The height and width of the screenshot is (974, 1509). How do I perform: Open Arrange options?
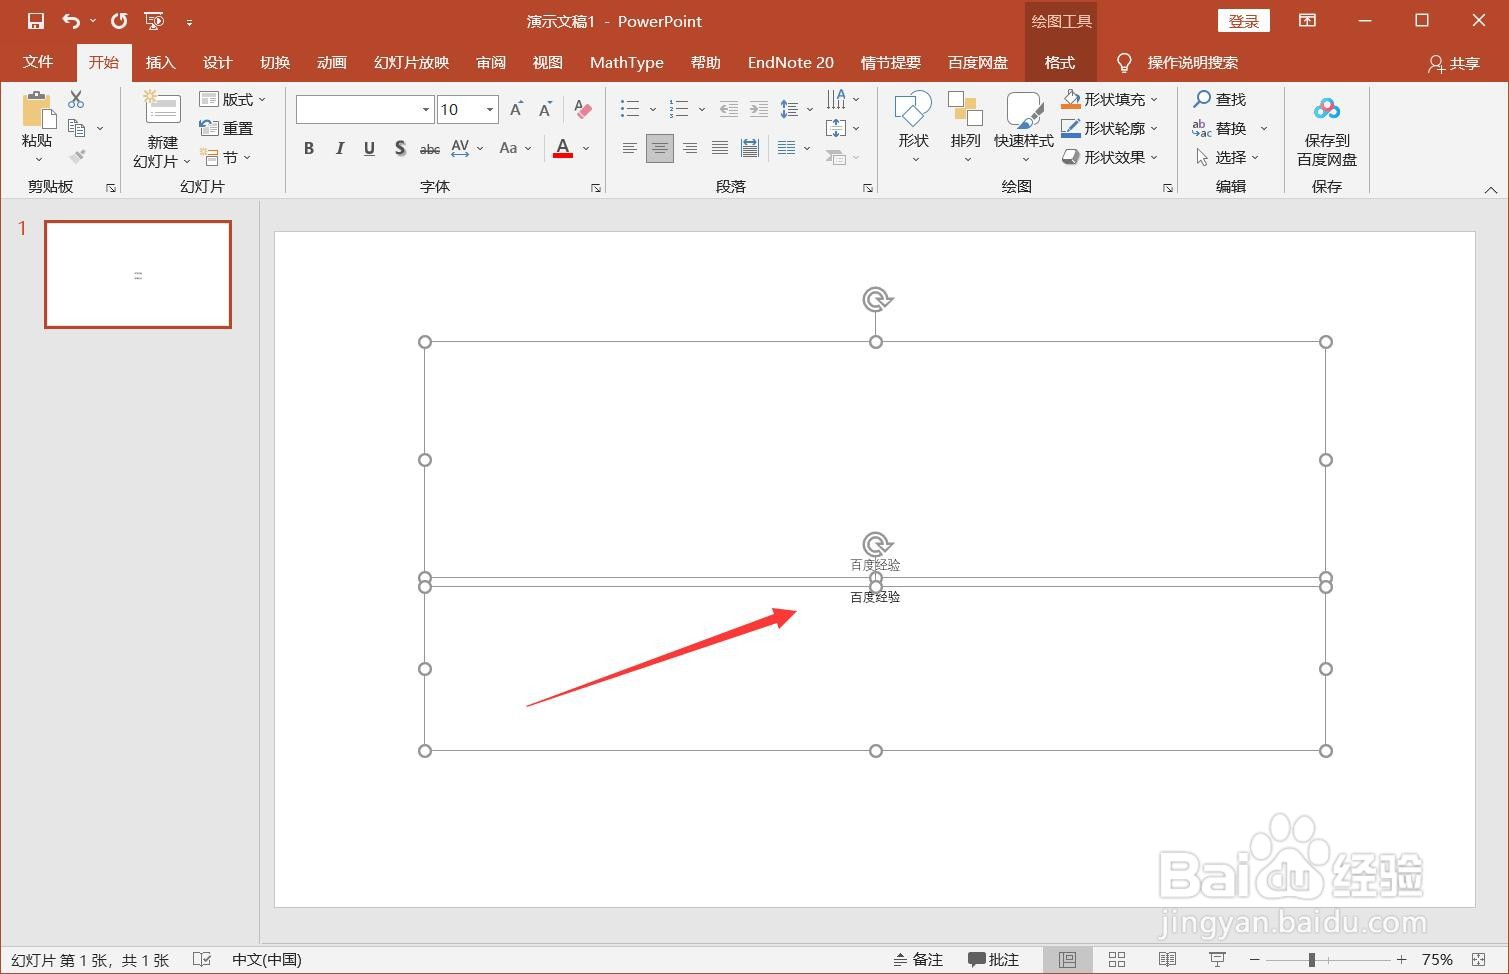[965, 128]
